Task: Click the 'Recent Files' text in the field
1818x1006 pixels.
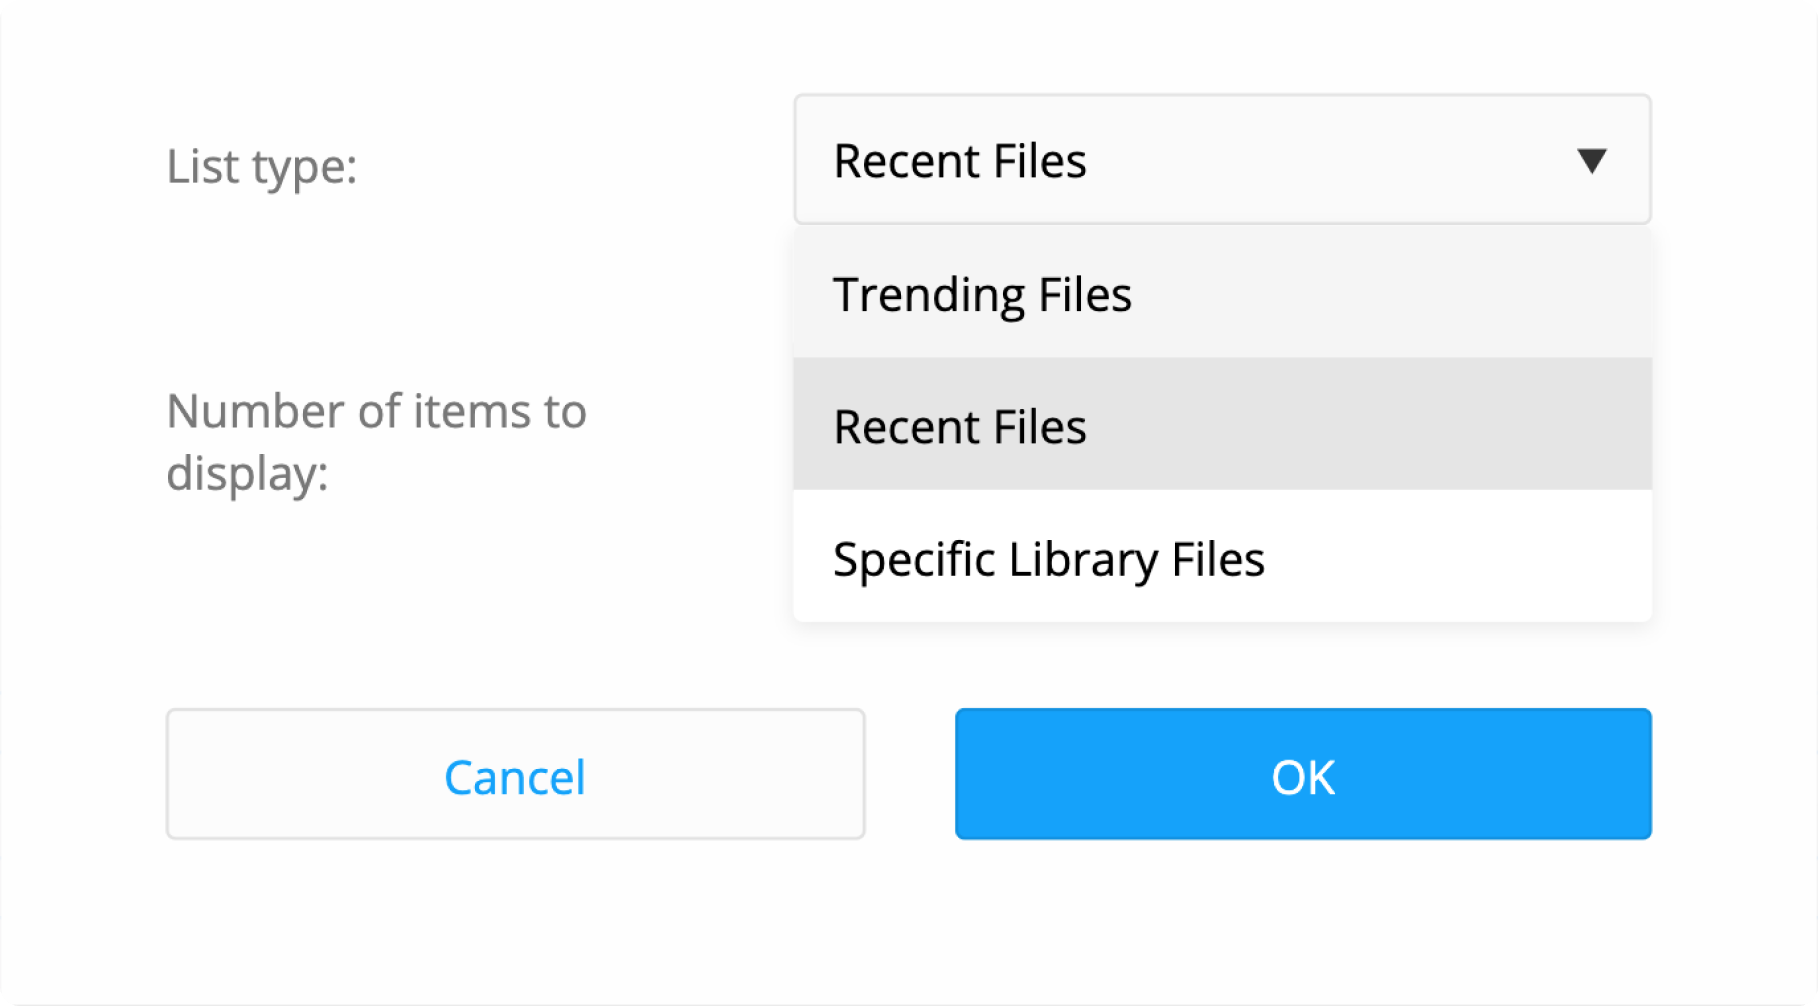Action: coord(959,160)
